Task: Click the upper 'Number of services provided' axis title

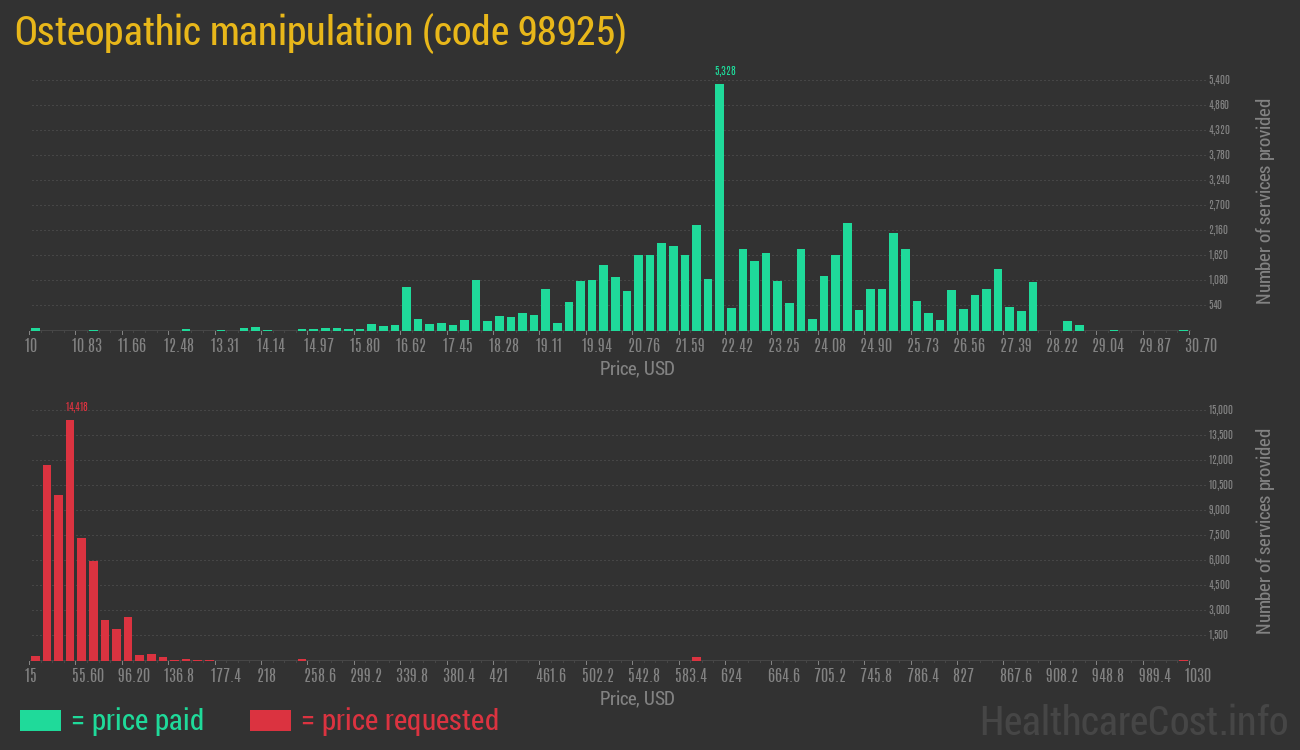Action: coord(1264,201)
